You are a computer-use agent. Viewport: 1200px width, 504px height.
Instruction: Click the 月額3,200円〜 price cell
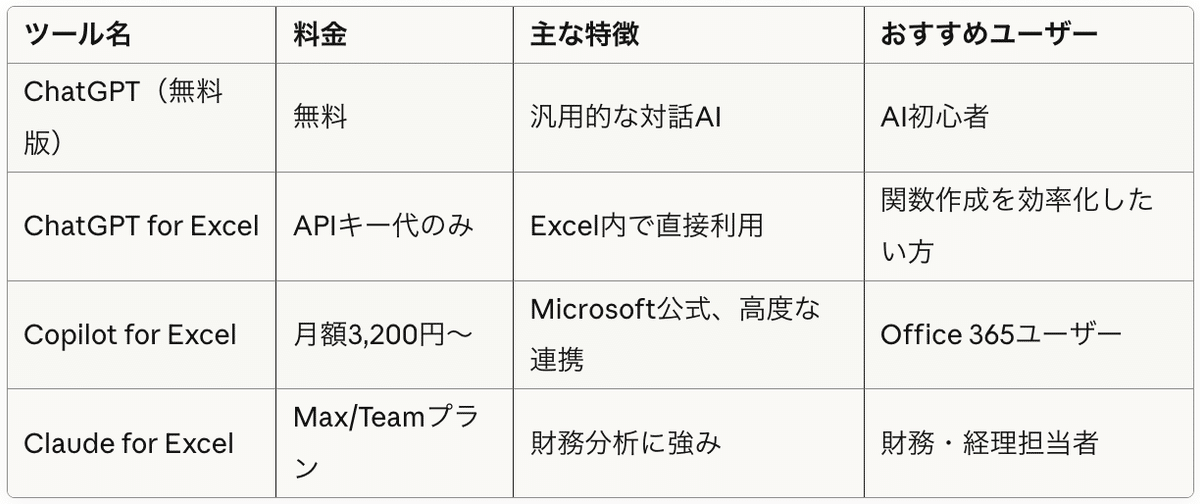click(384, 334)
